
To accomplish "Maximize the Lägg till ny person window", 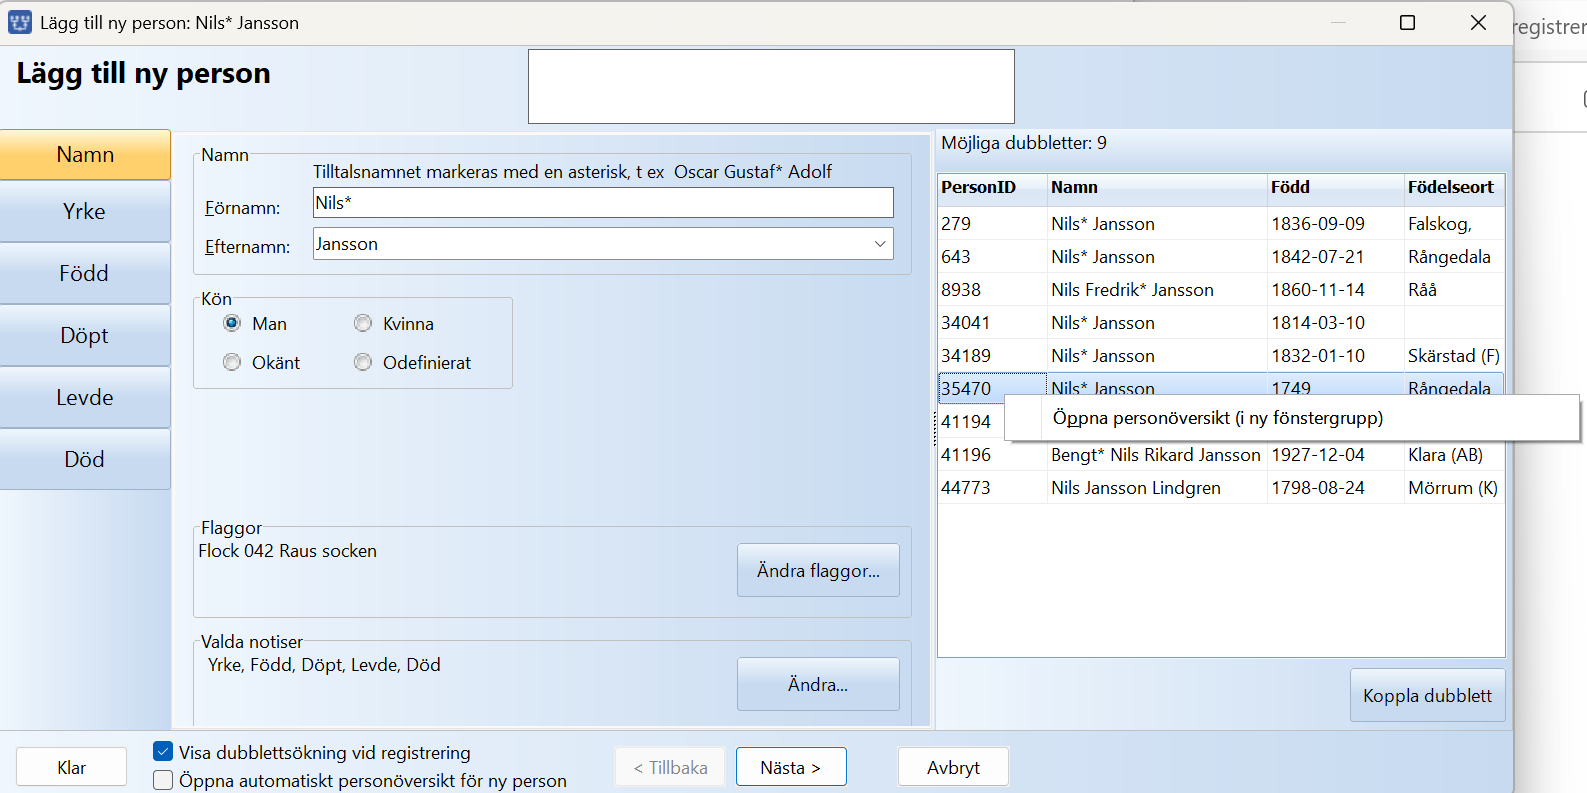I will (1407, 22).
